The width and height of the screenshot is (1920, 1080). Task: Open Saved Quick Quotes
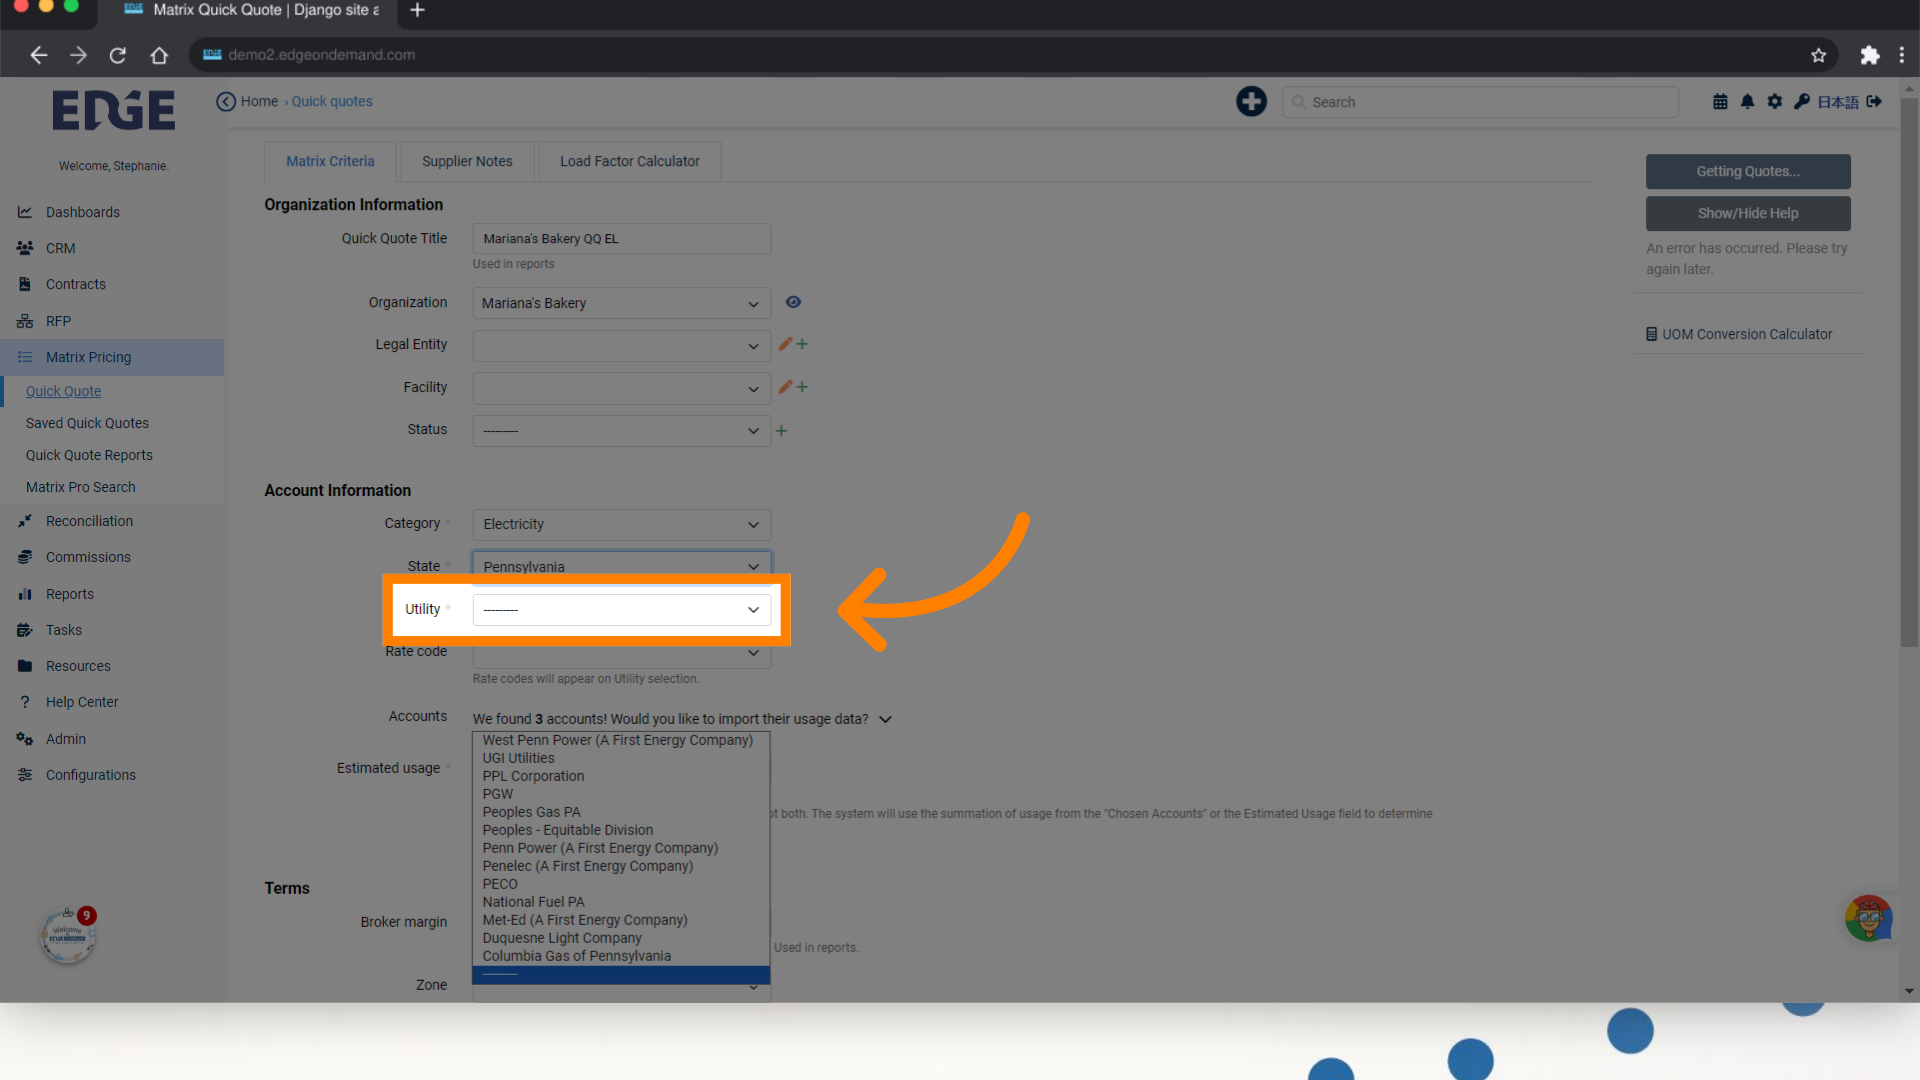click(87, 423)
